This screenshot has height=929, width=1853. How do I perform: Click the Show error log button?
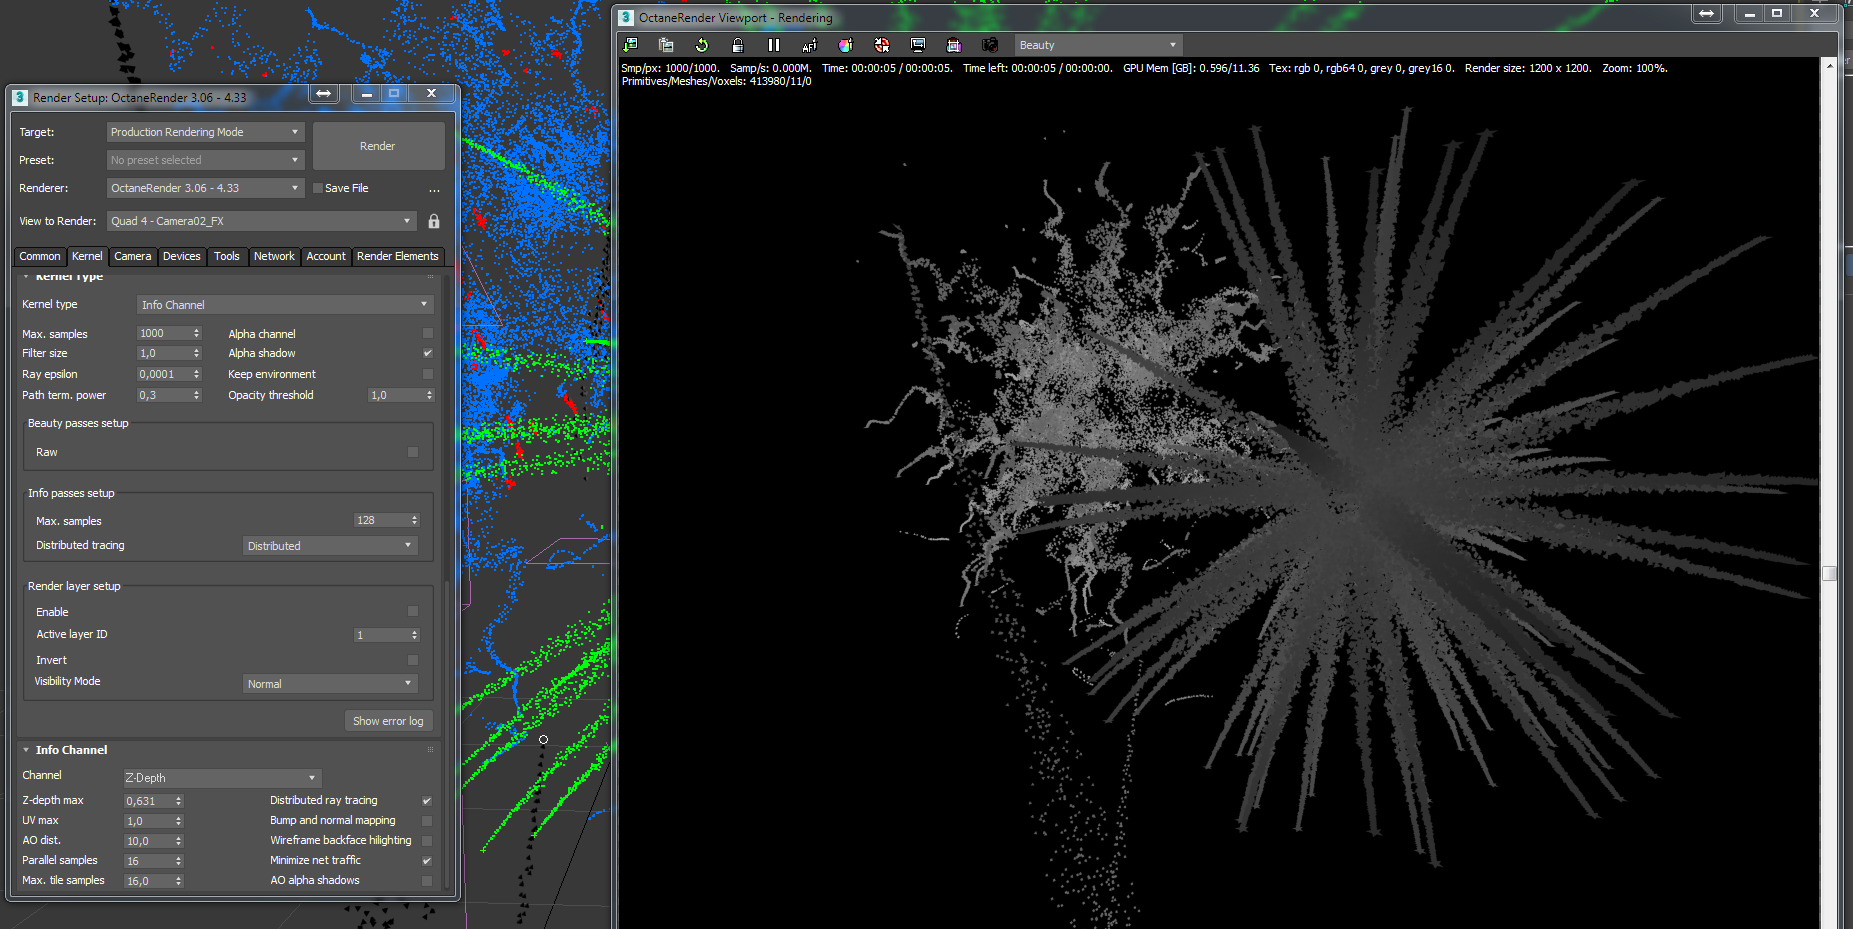[388, 721]
